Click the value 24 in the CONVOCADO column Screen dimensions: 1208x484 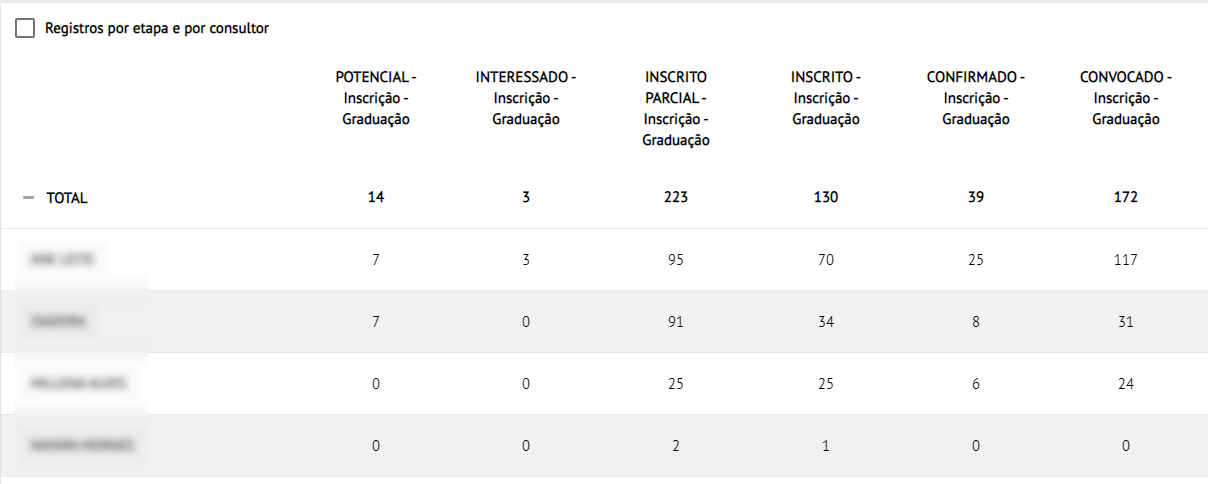coord(1126,384)
